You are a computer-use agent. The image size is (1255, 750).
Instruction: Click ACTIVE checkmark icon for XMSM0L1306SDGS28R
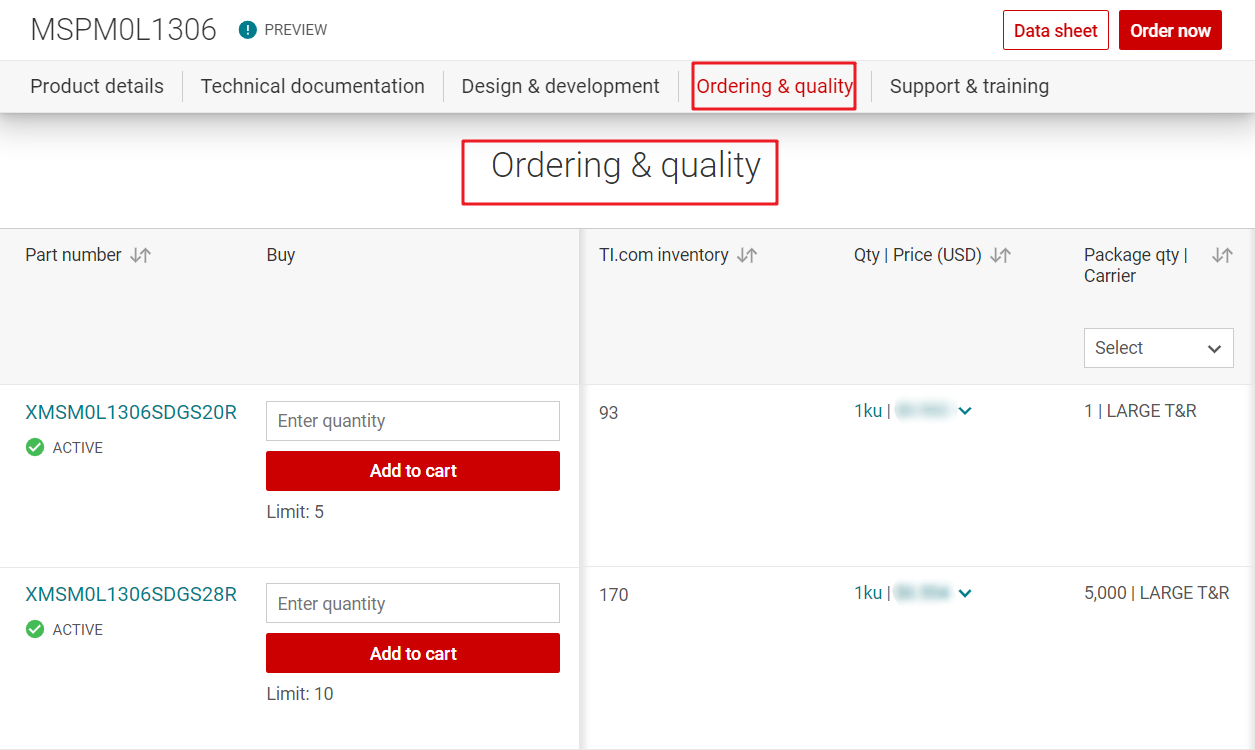click(35, 630)
